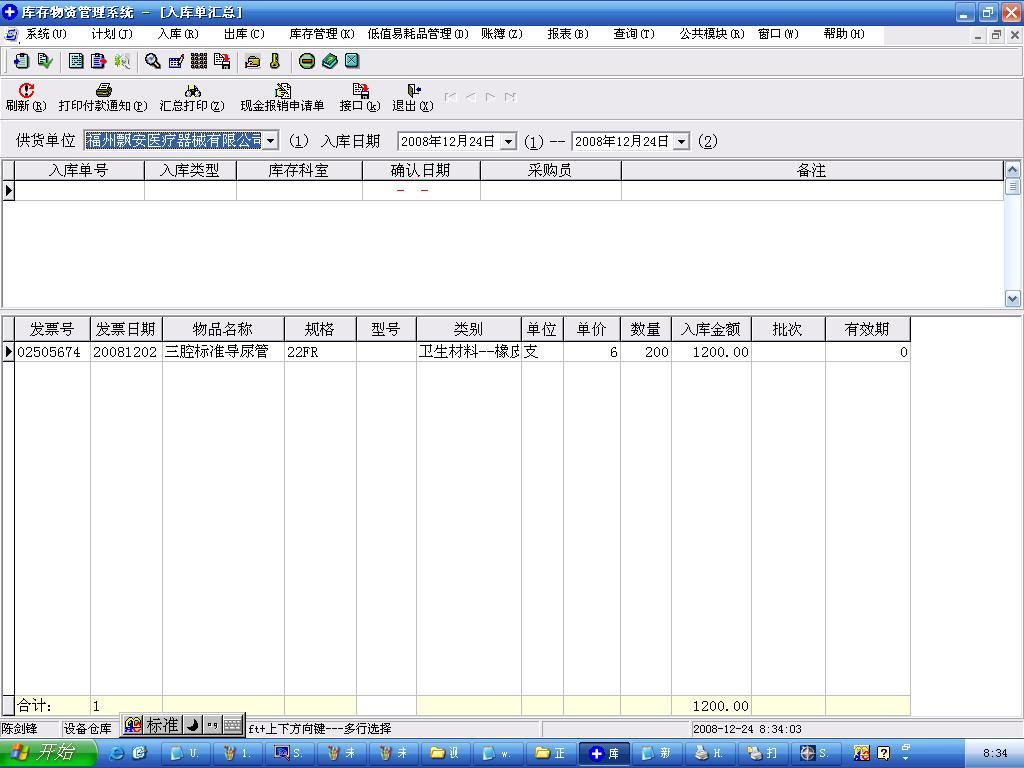Select the 三腔标准导尿管 item name cell

click(222, 352)
